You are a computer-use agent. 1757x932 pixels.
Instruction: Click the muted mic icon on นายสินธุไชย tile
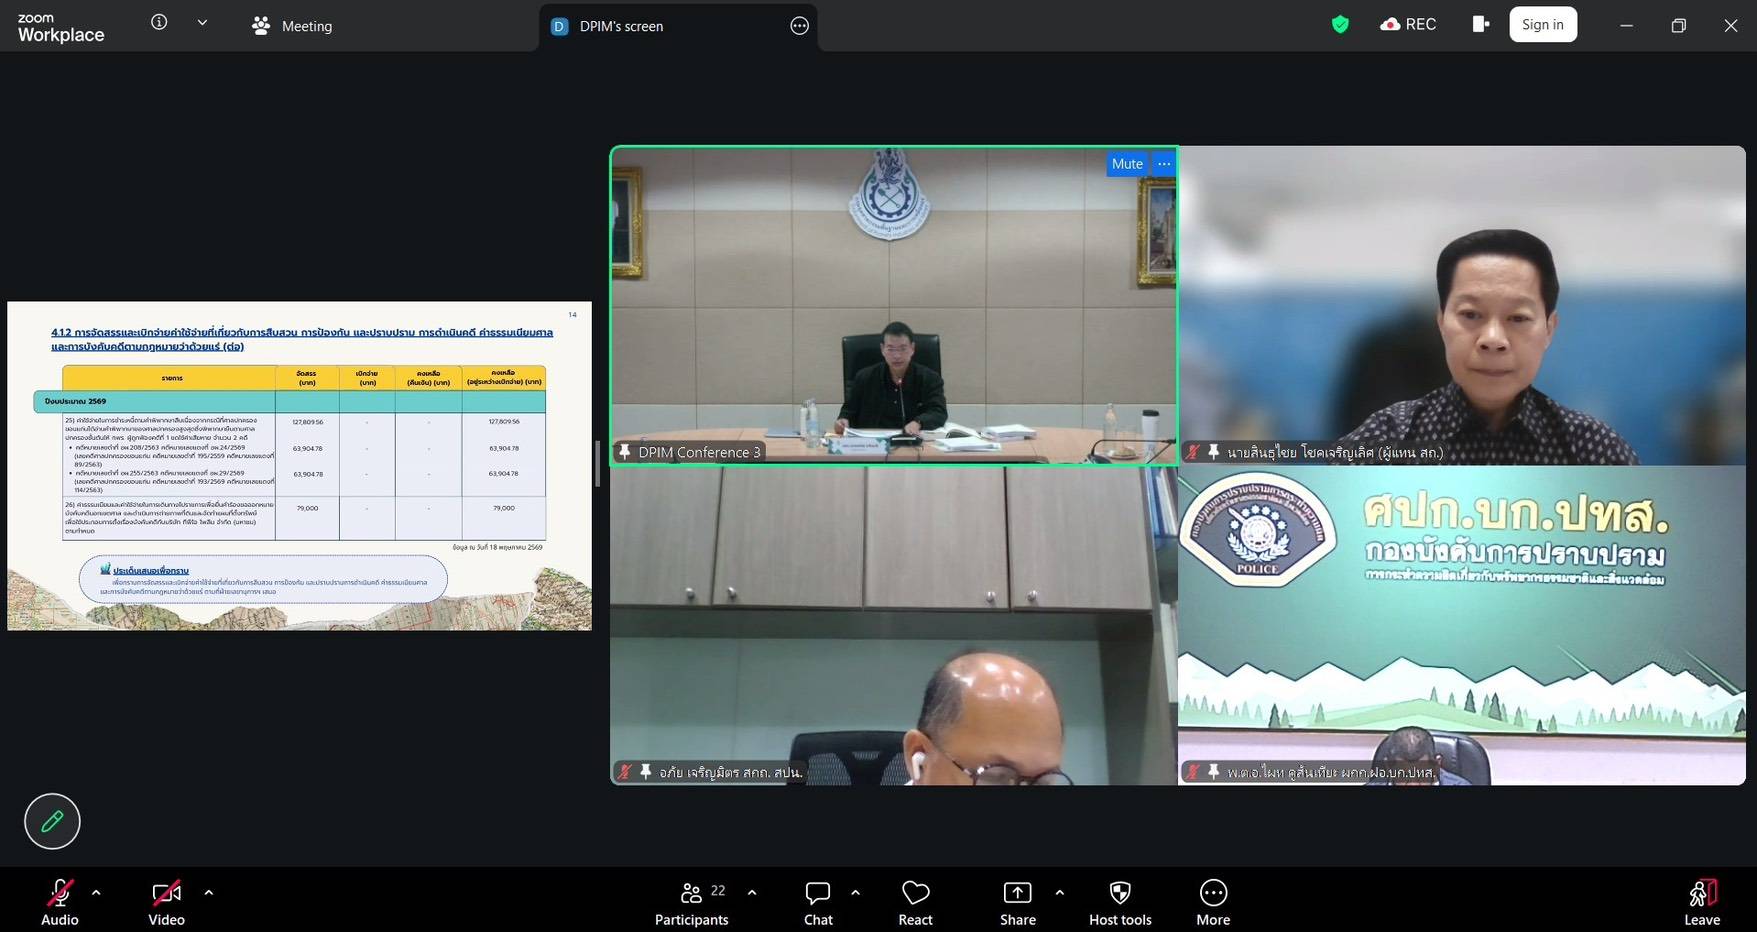pyautogui.click(x=1192, y=452)
